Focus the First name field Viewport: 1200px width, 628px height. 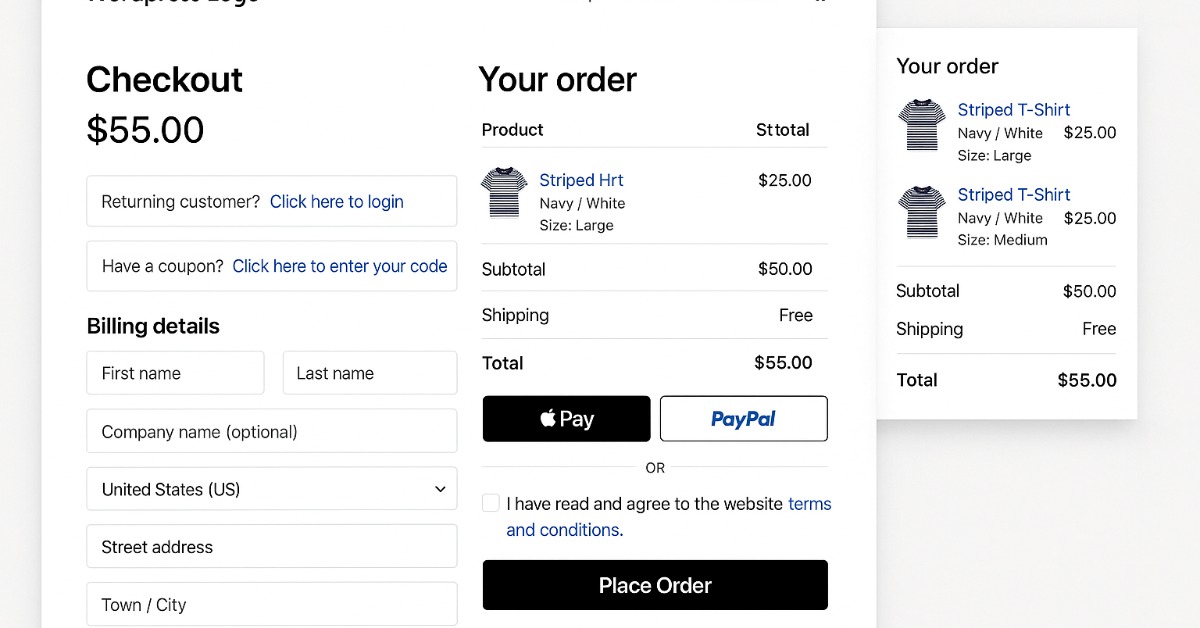[x=175, y=373]
